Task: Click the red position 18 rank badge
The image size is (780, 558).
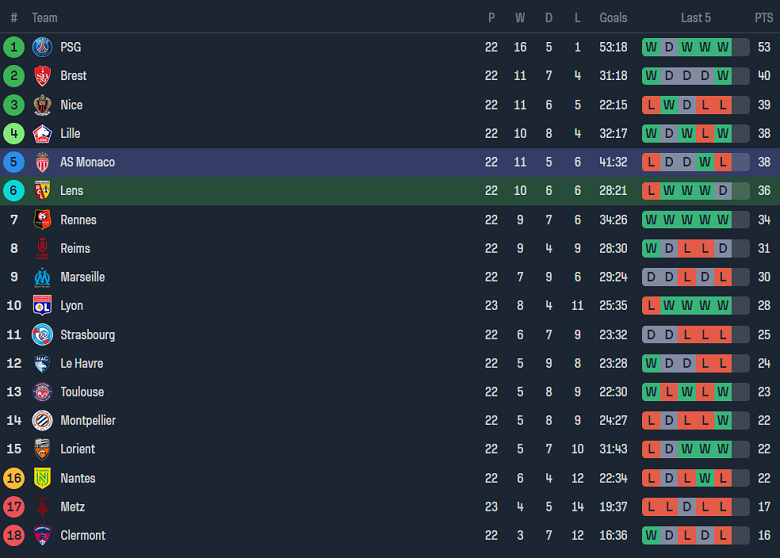Action: coord(14,536)
